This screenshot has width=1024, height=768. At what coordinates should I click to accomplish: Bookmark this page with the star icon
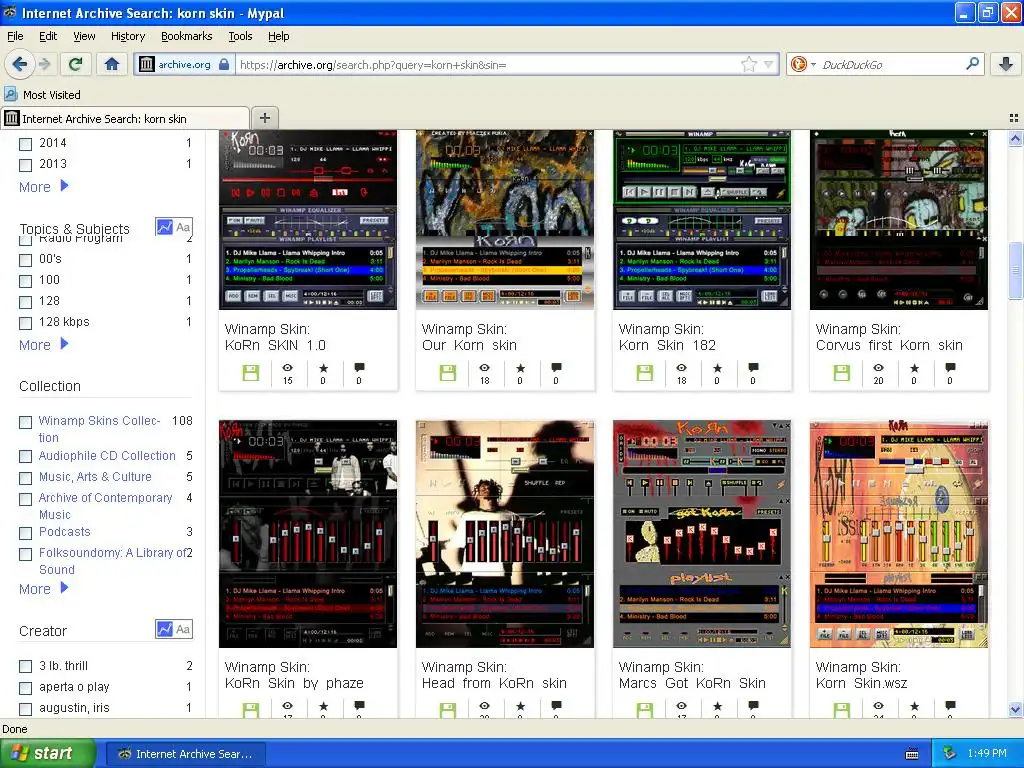(x=748, y=64)
